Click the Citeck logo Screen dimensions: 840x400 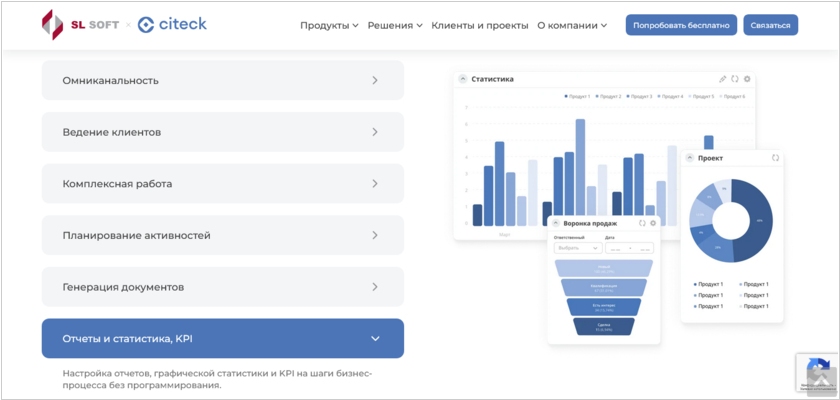[172, 24]
